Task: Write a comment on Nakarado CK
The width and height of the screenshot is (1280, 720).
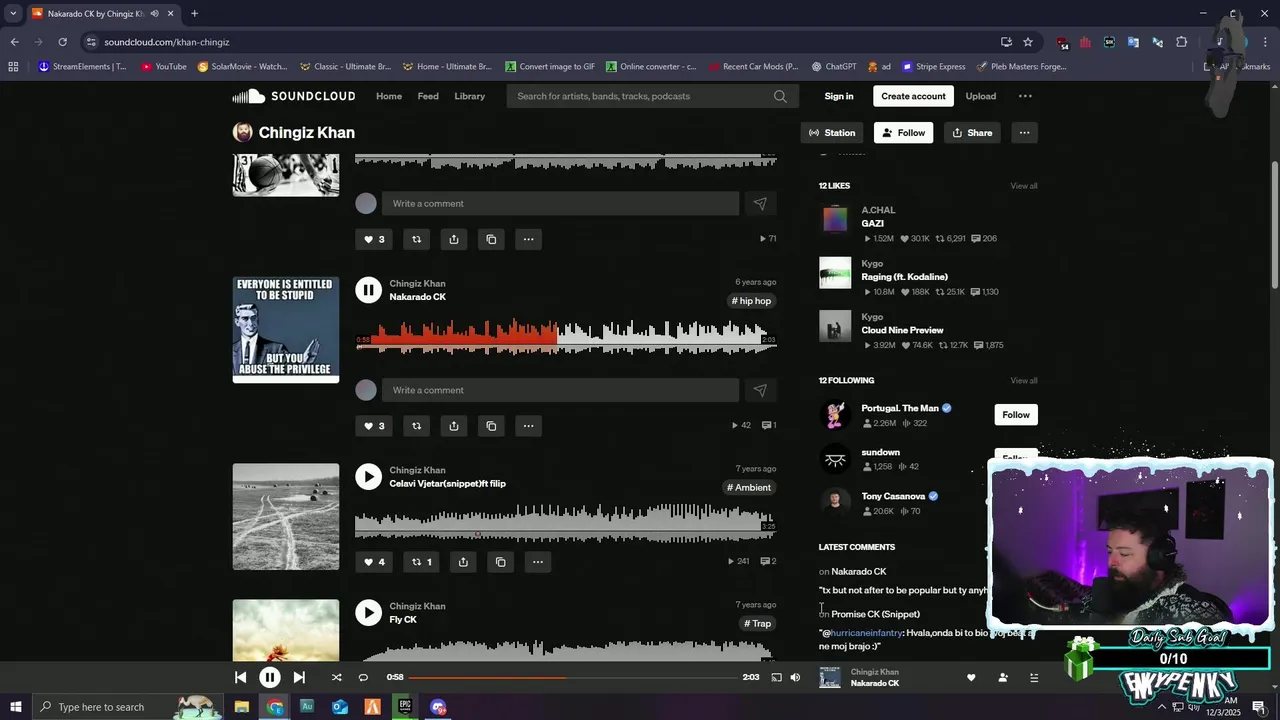Action: pyautogui.click(x=560, y=390)
